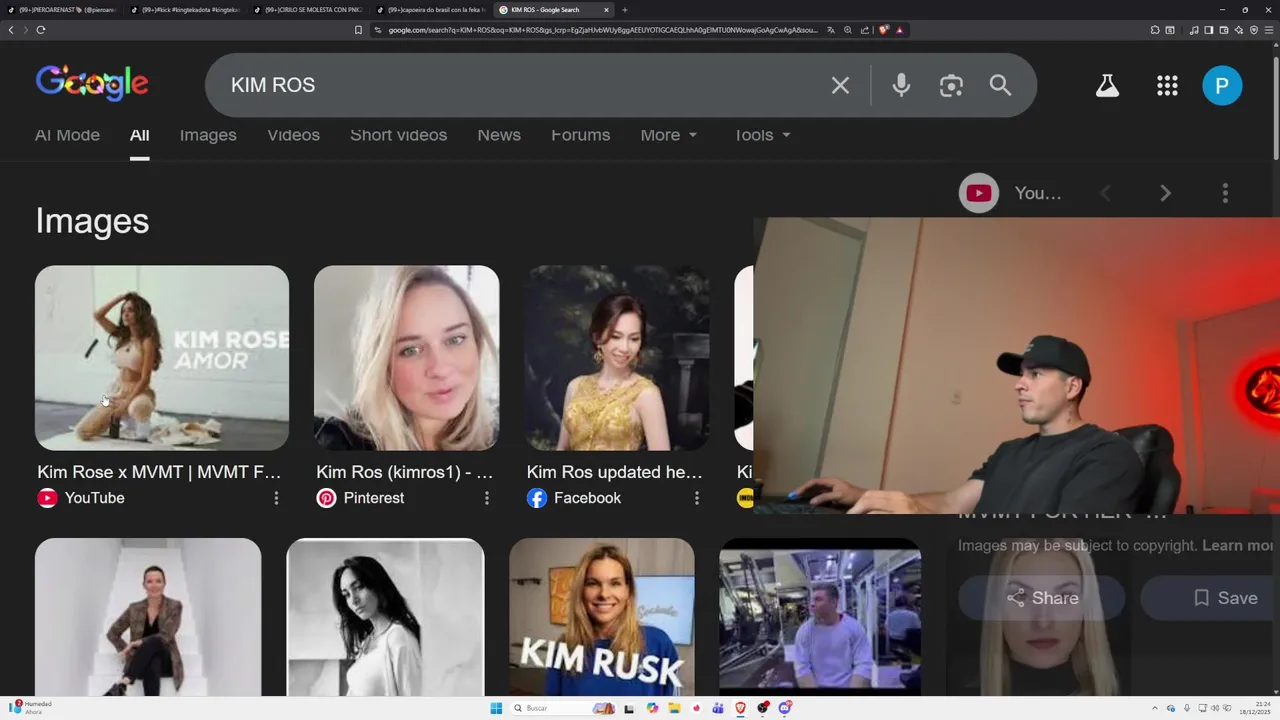Open Kim Rose x MVMT result link

pyautogui.click(x=159, y=472)
